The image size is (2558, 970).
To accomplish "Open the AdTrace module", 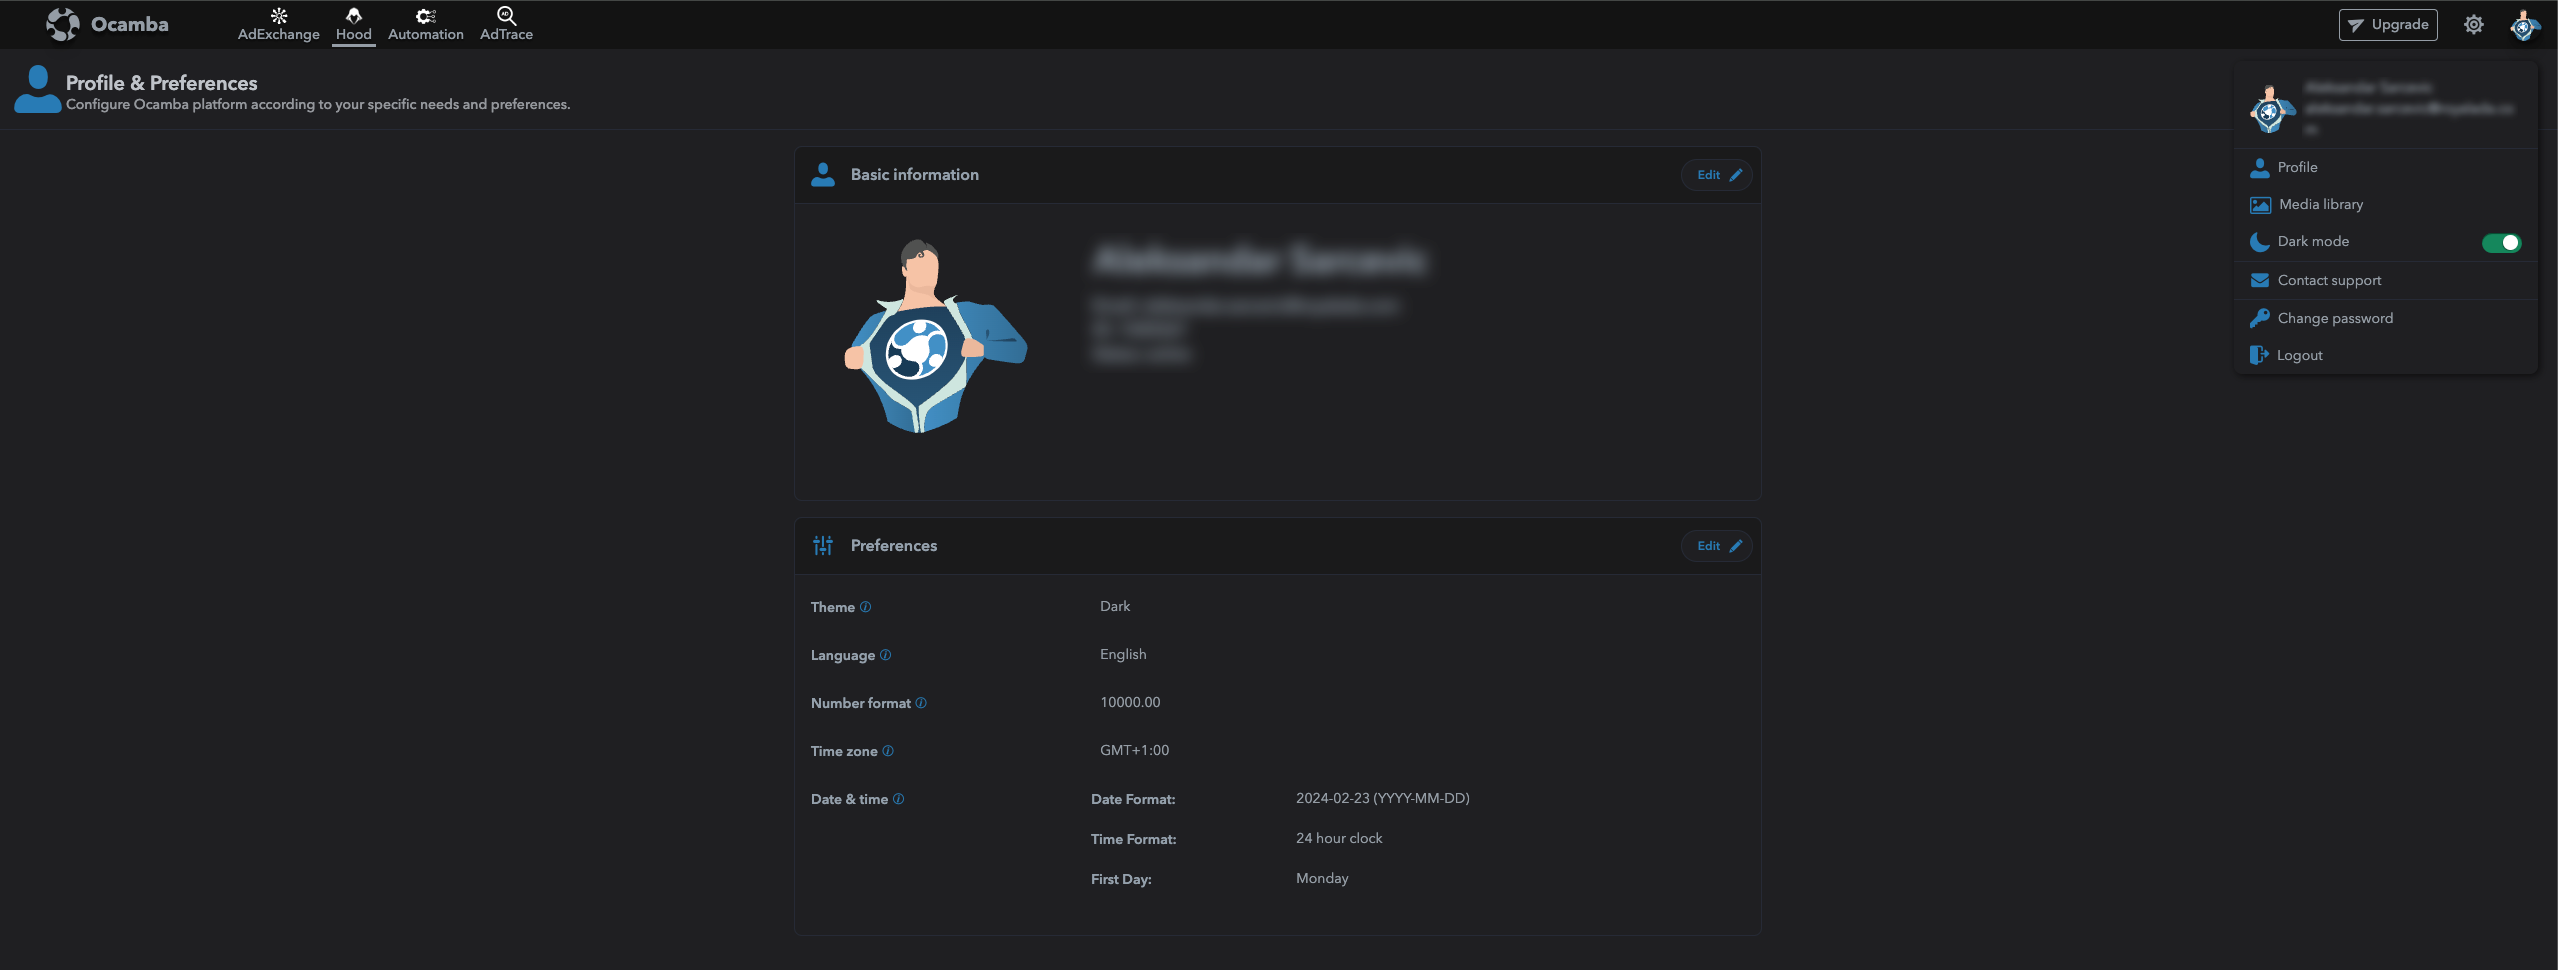I will (506, 24).
